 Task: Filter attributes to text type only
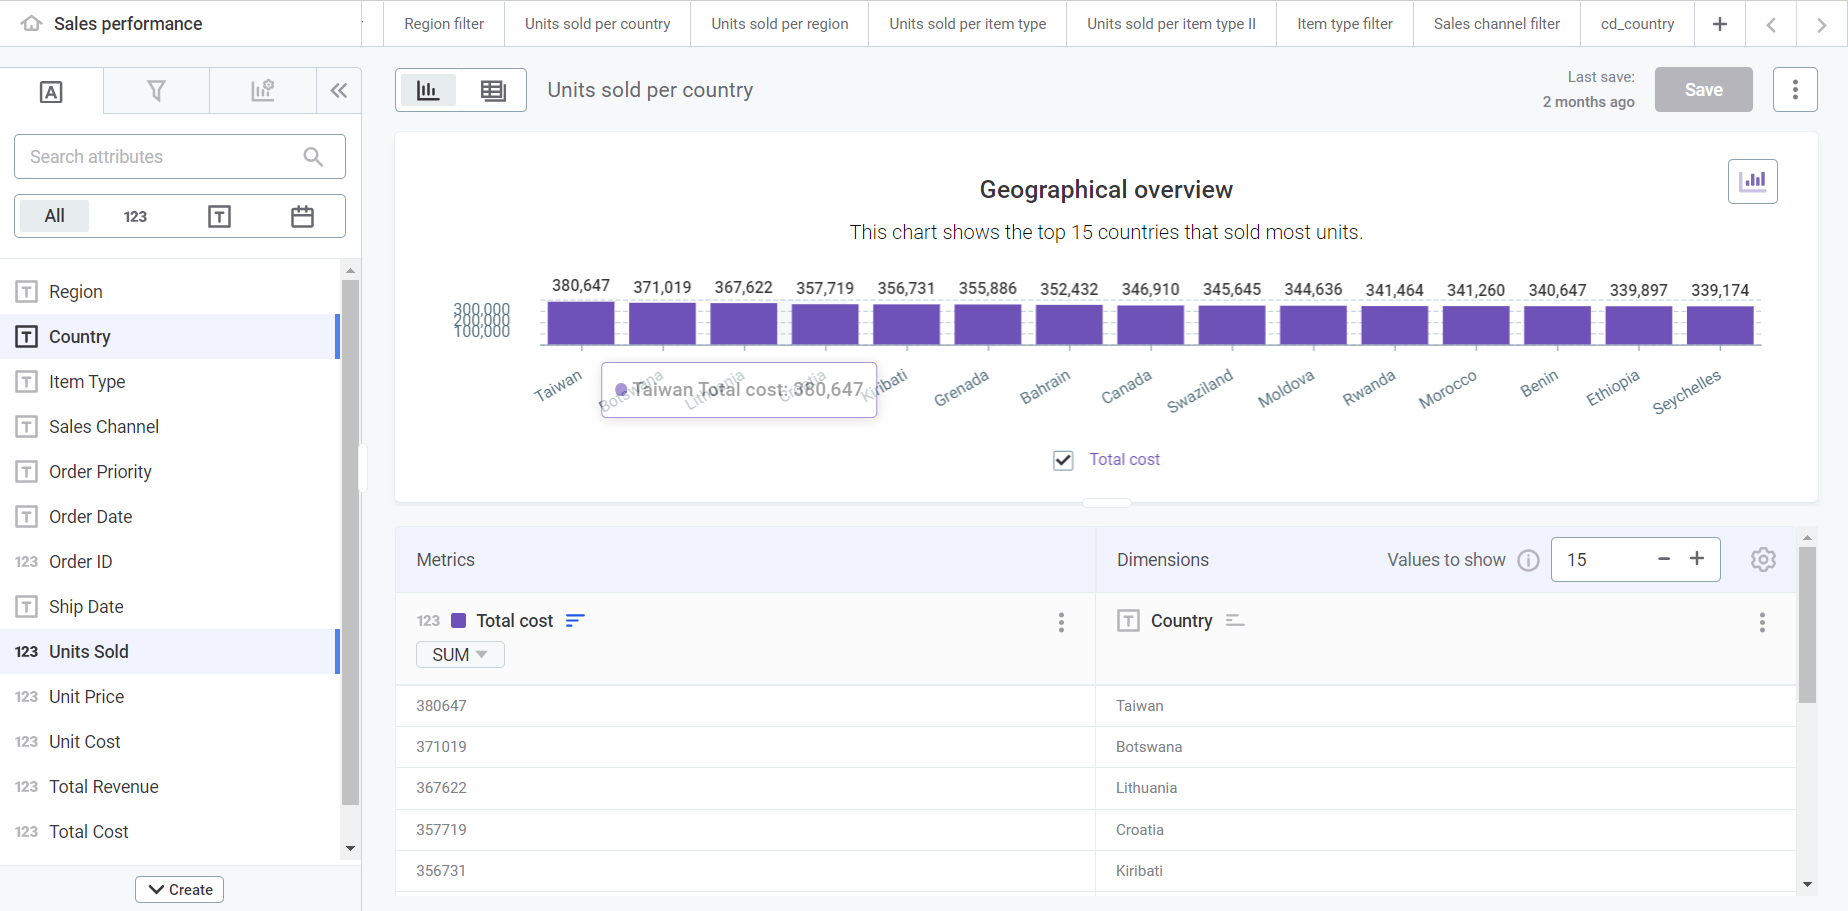tap(219, 216)
